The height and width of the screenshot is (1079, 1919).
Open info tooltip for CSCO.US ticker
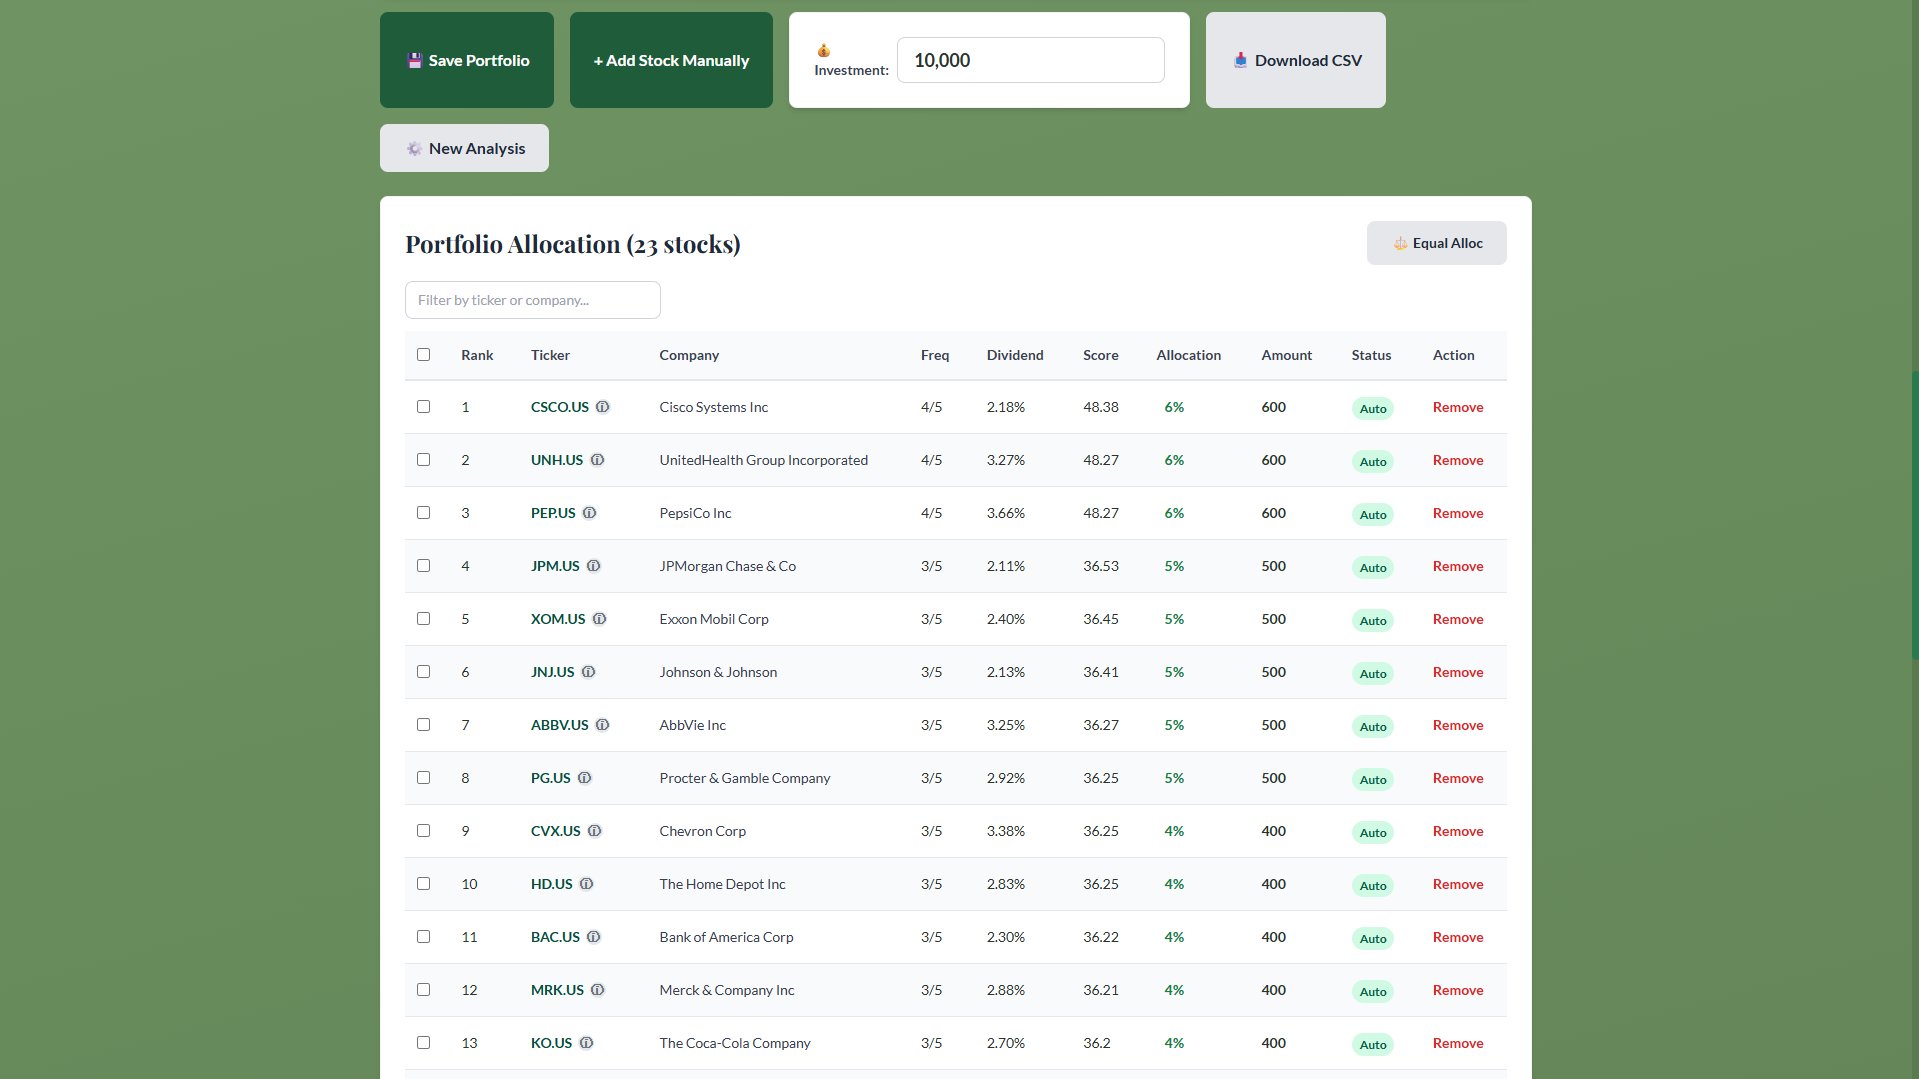click(x=601, y=407)
